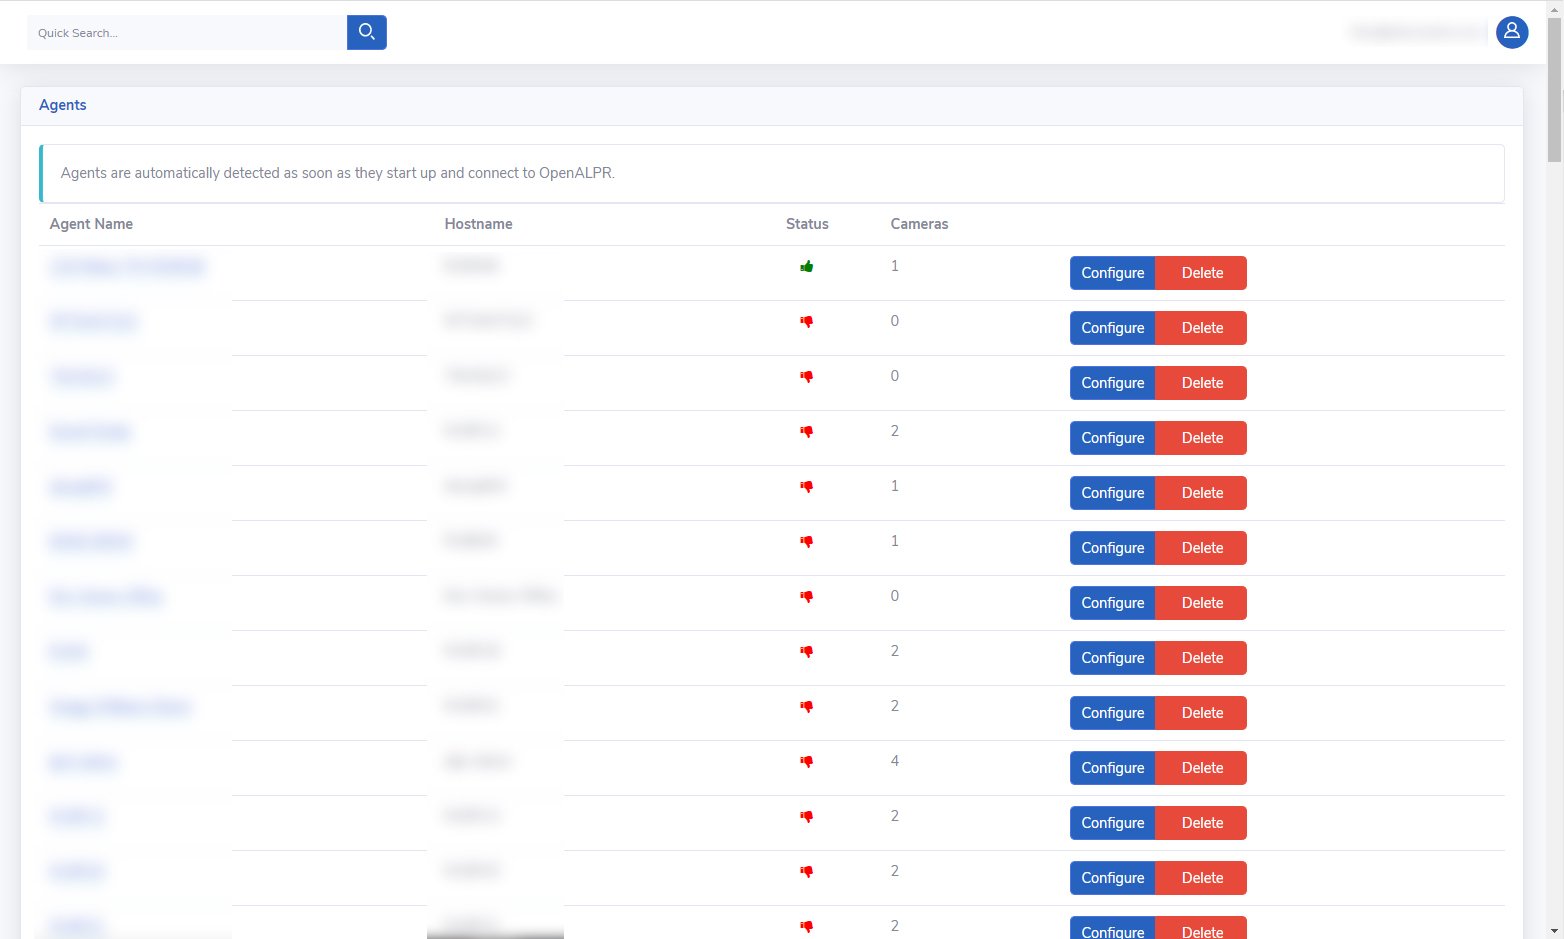This screenshot has width=1564, height=939.
Task: Click Configure in the fifth agent row
Action: [1112, 493]
